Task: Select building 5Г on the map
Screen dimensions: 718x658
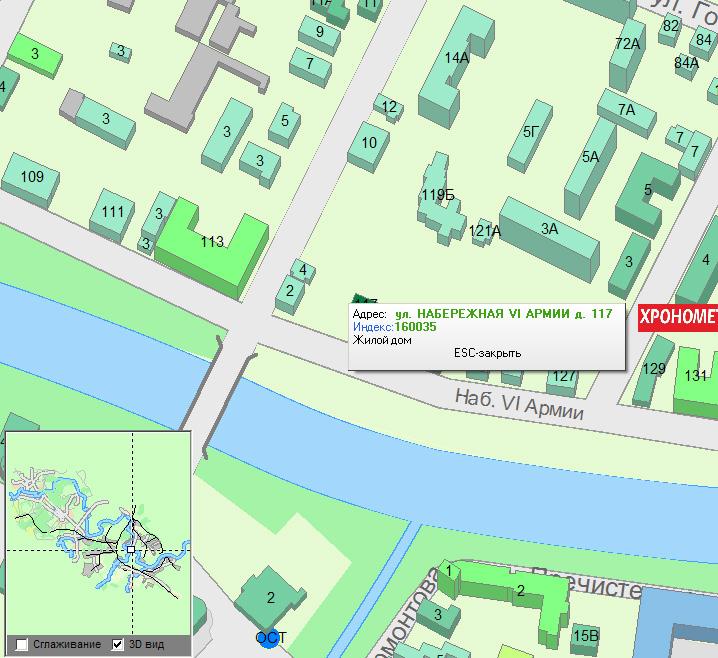Action: (530, 132)
